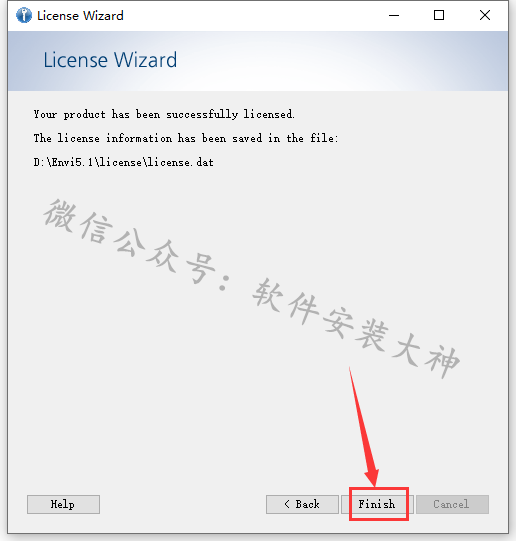
Task: Click the diagonal Chinese watermark text
Action: pos(251,288)
